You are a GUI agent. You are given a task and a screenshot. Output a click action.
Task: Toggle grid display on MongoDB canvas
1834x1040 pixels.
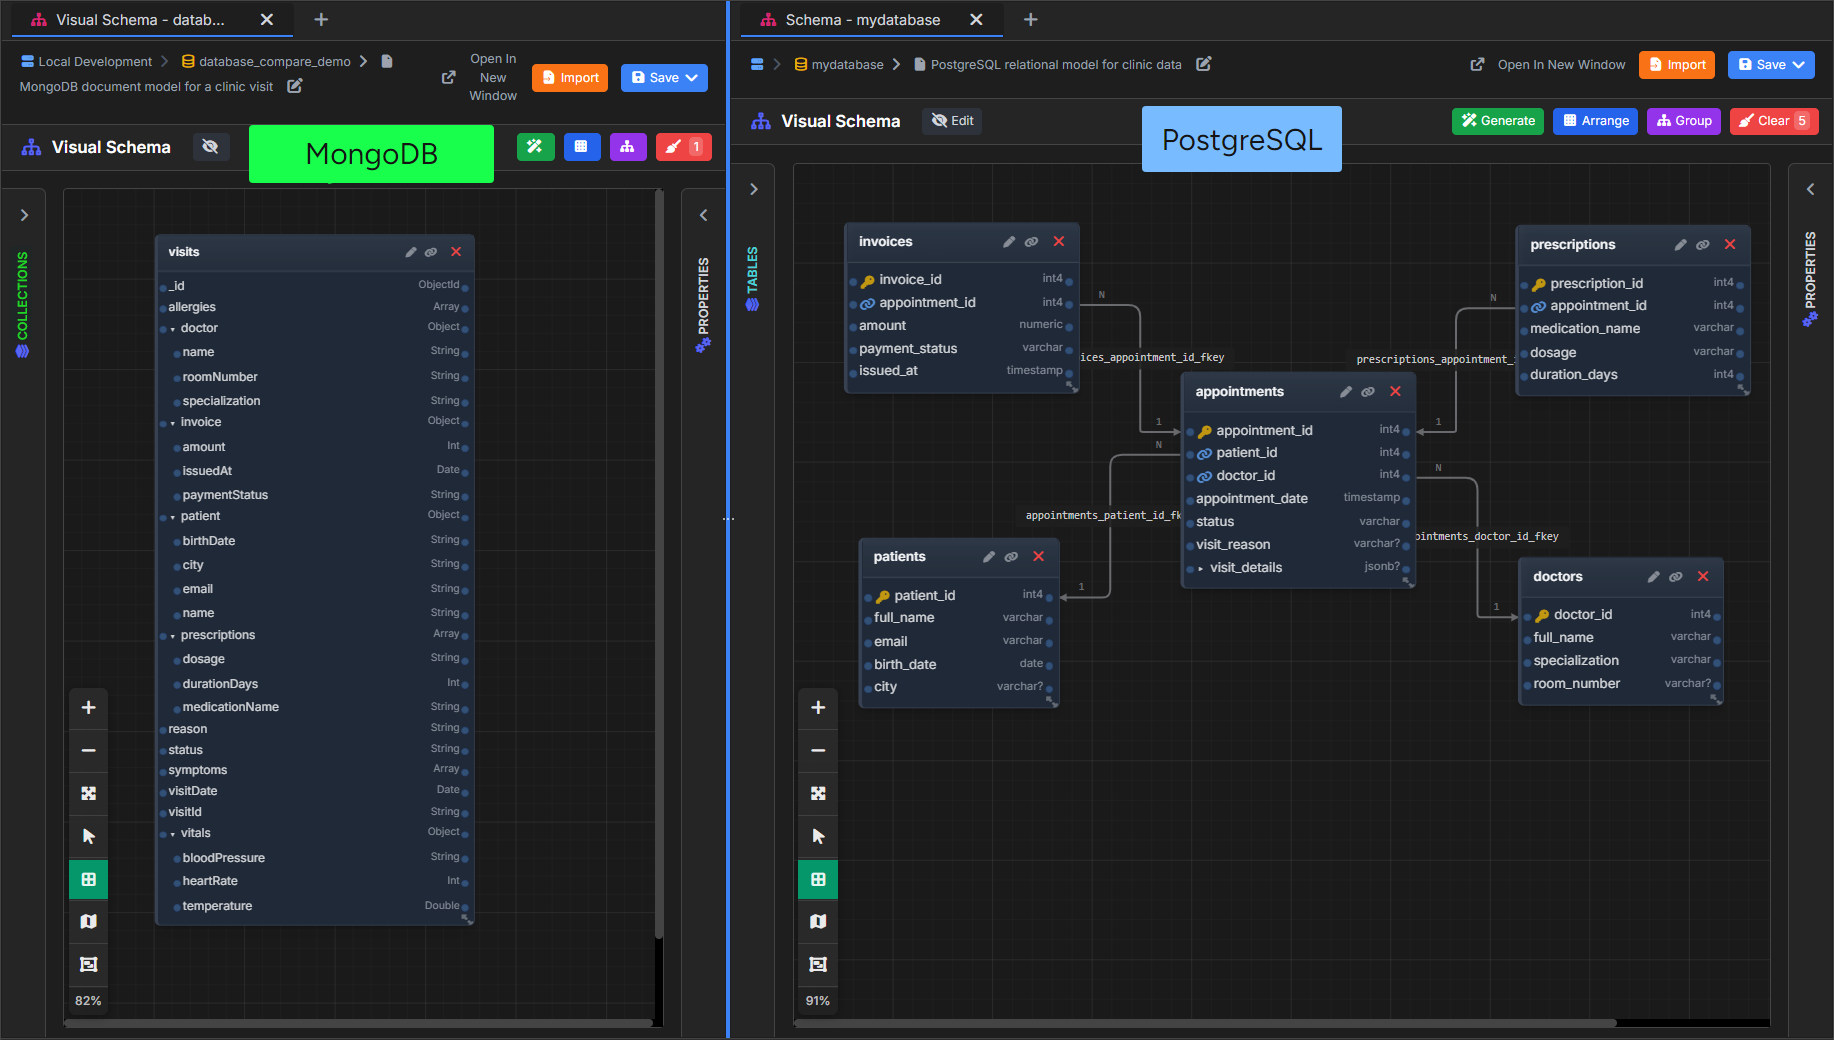[89, 880]
